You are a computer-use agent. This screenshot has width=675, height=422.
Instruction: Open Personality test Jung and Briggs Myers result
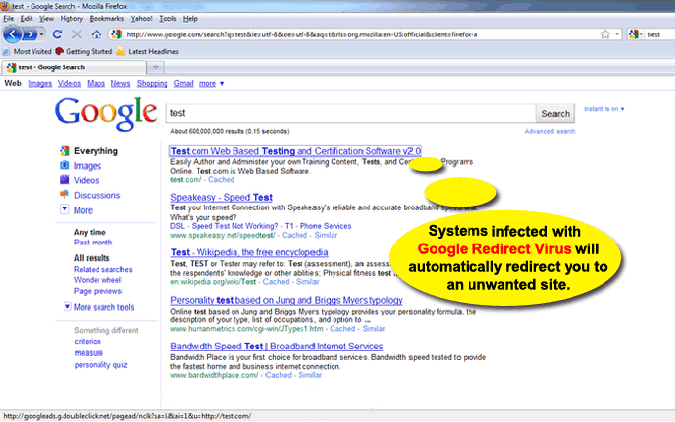point(286,300)
